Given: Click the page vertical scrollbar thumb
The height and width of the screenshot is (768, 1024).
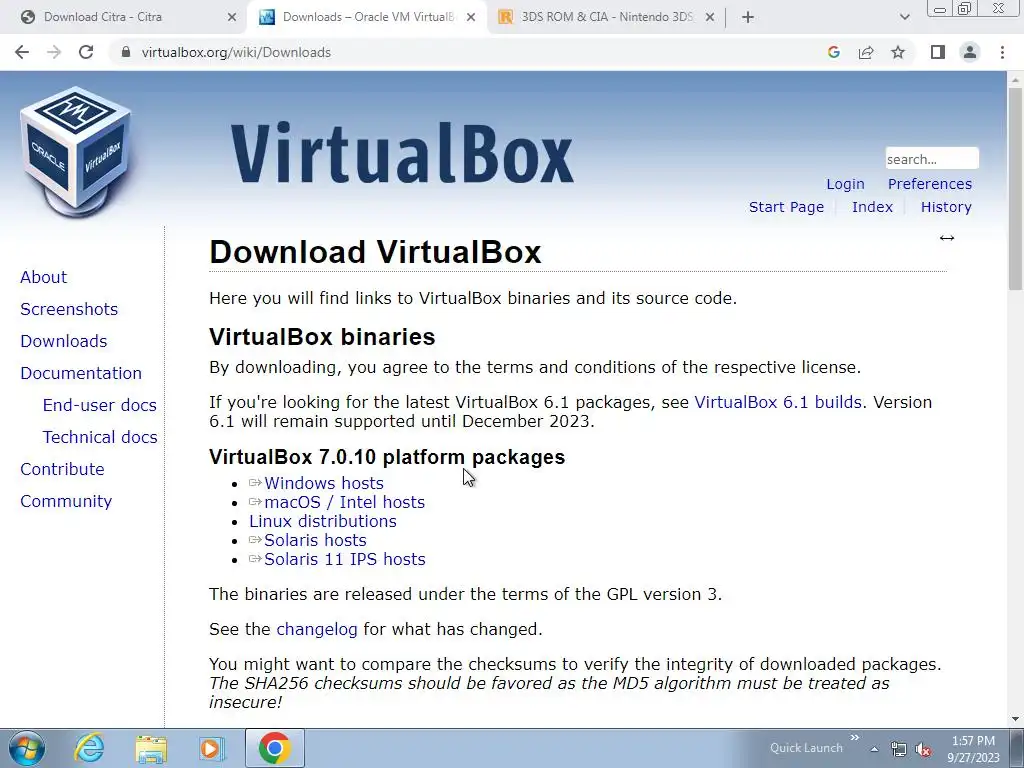Looking at the screenshot, I should click(x=1015, y=188).
